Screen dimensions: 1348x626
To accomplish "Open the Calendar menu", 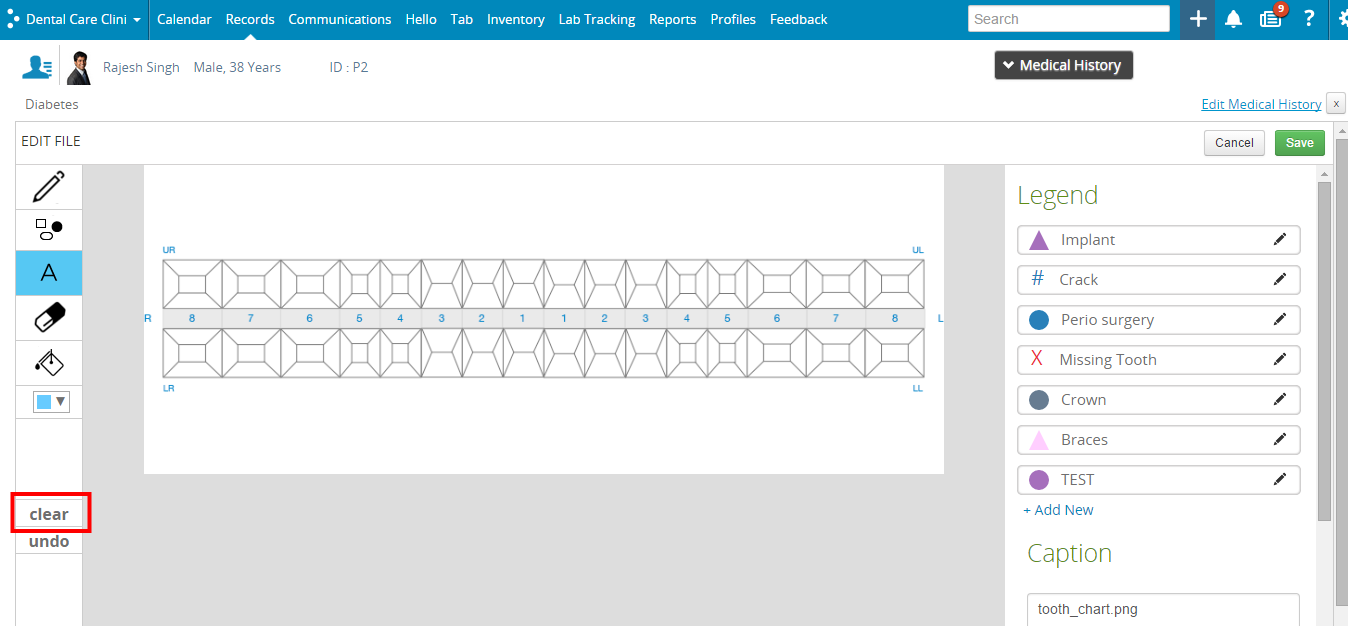I will 184,19.
